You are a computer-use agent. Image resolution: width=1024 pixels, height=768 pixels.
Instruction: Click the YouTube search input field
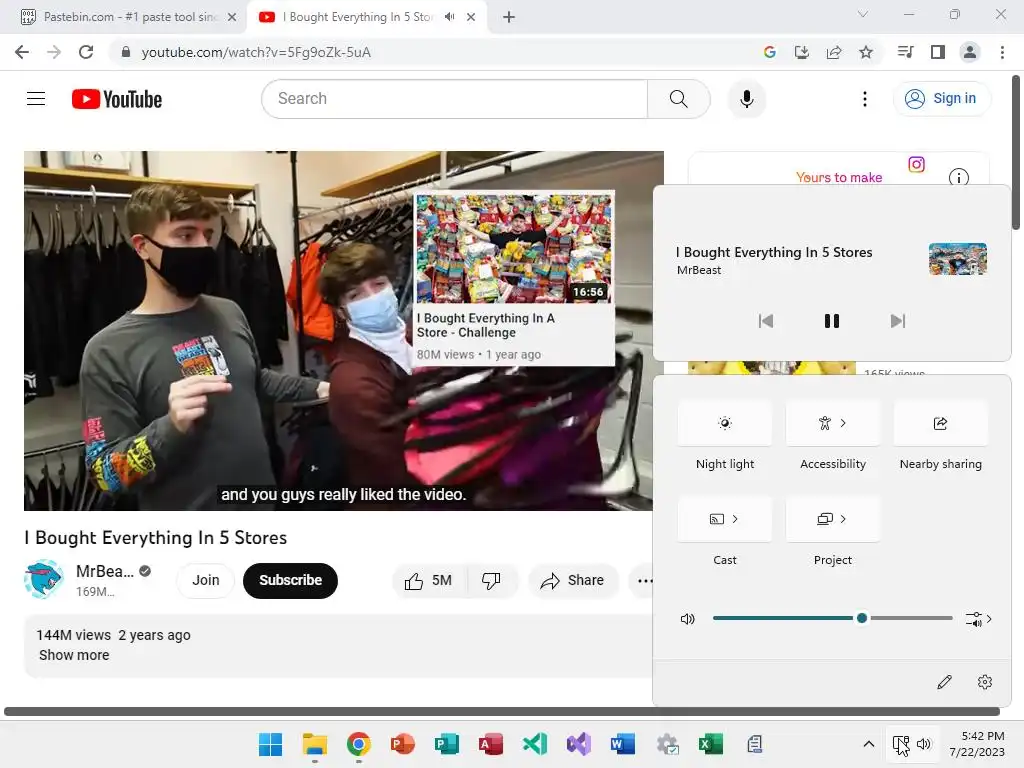pyautogui.click(x=455, y=99)
